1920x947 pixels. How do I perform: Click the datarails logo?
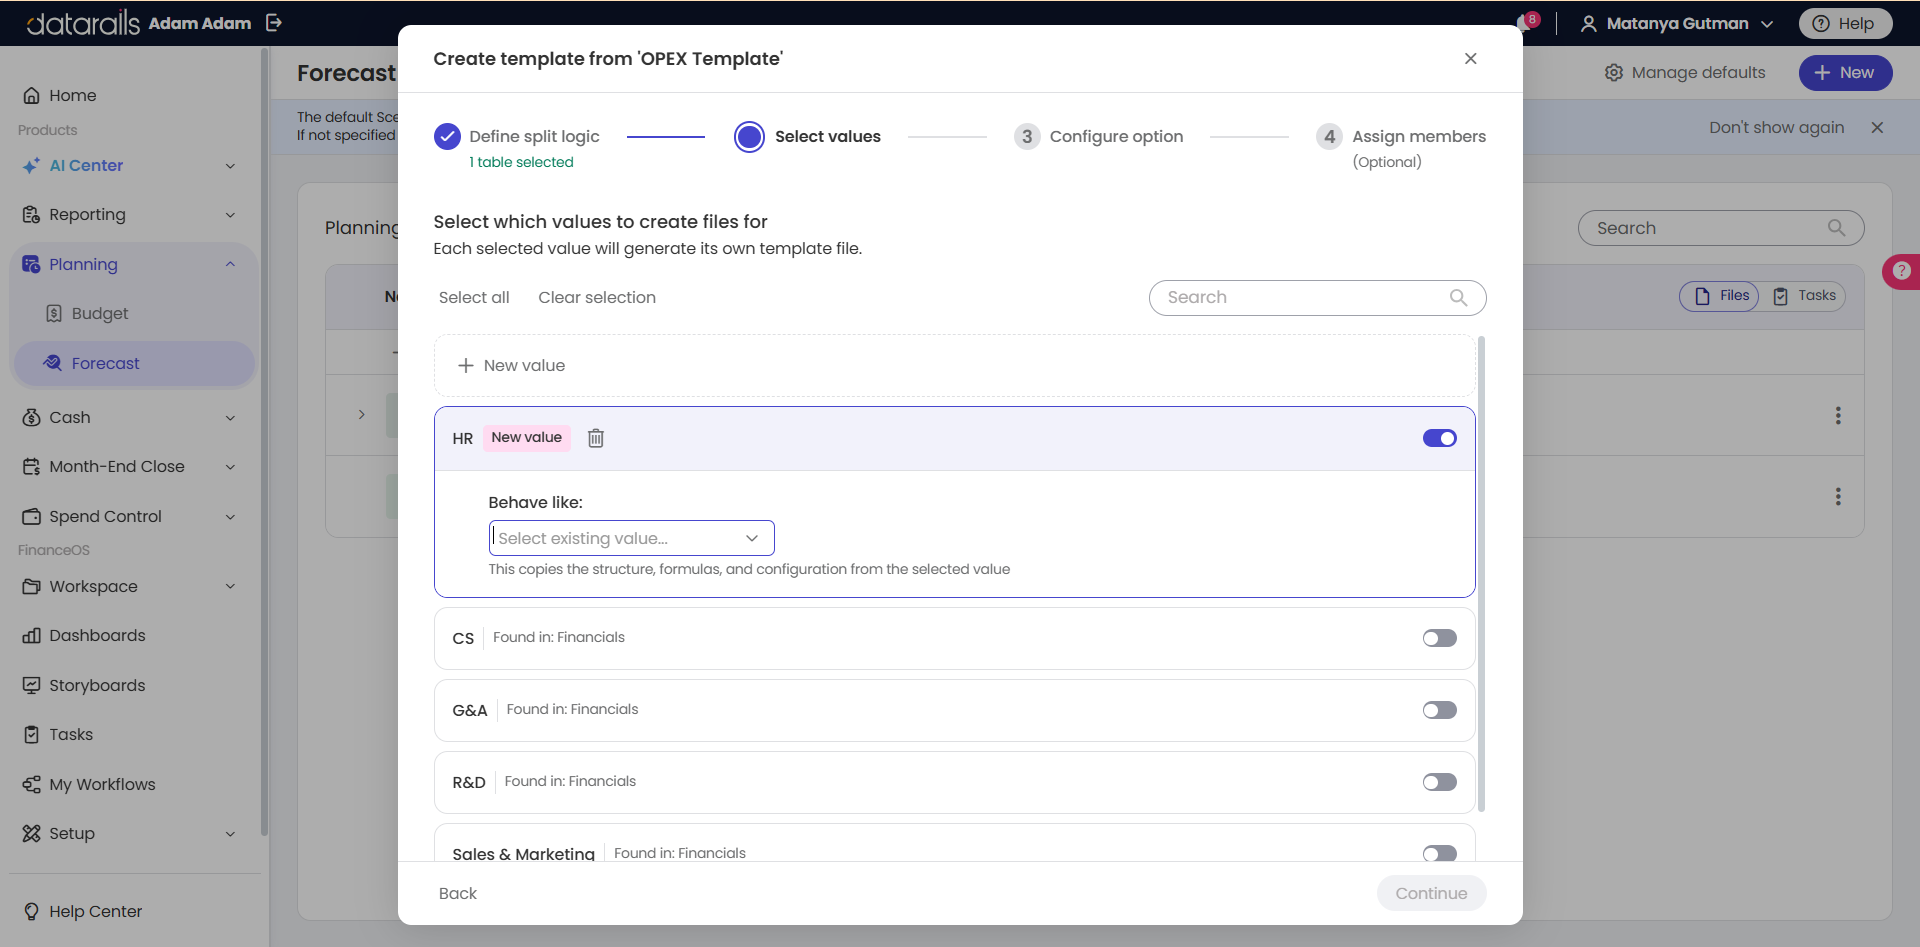[84, 23]
